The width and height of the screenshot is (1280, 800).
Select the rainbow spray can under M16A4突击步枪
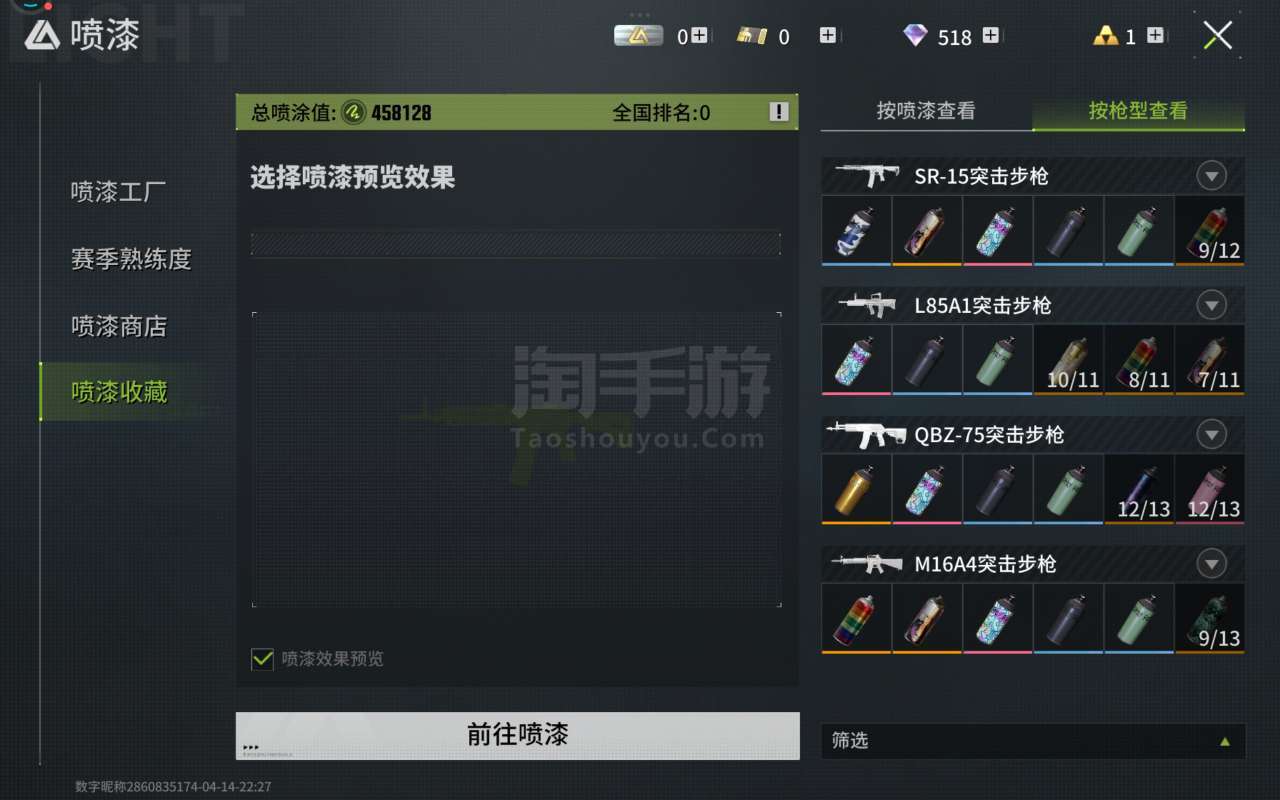click(857, 619)
